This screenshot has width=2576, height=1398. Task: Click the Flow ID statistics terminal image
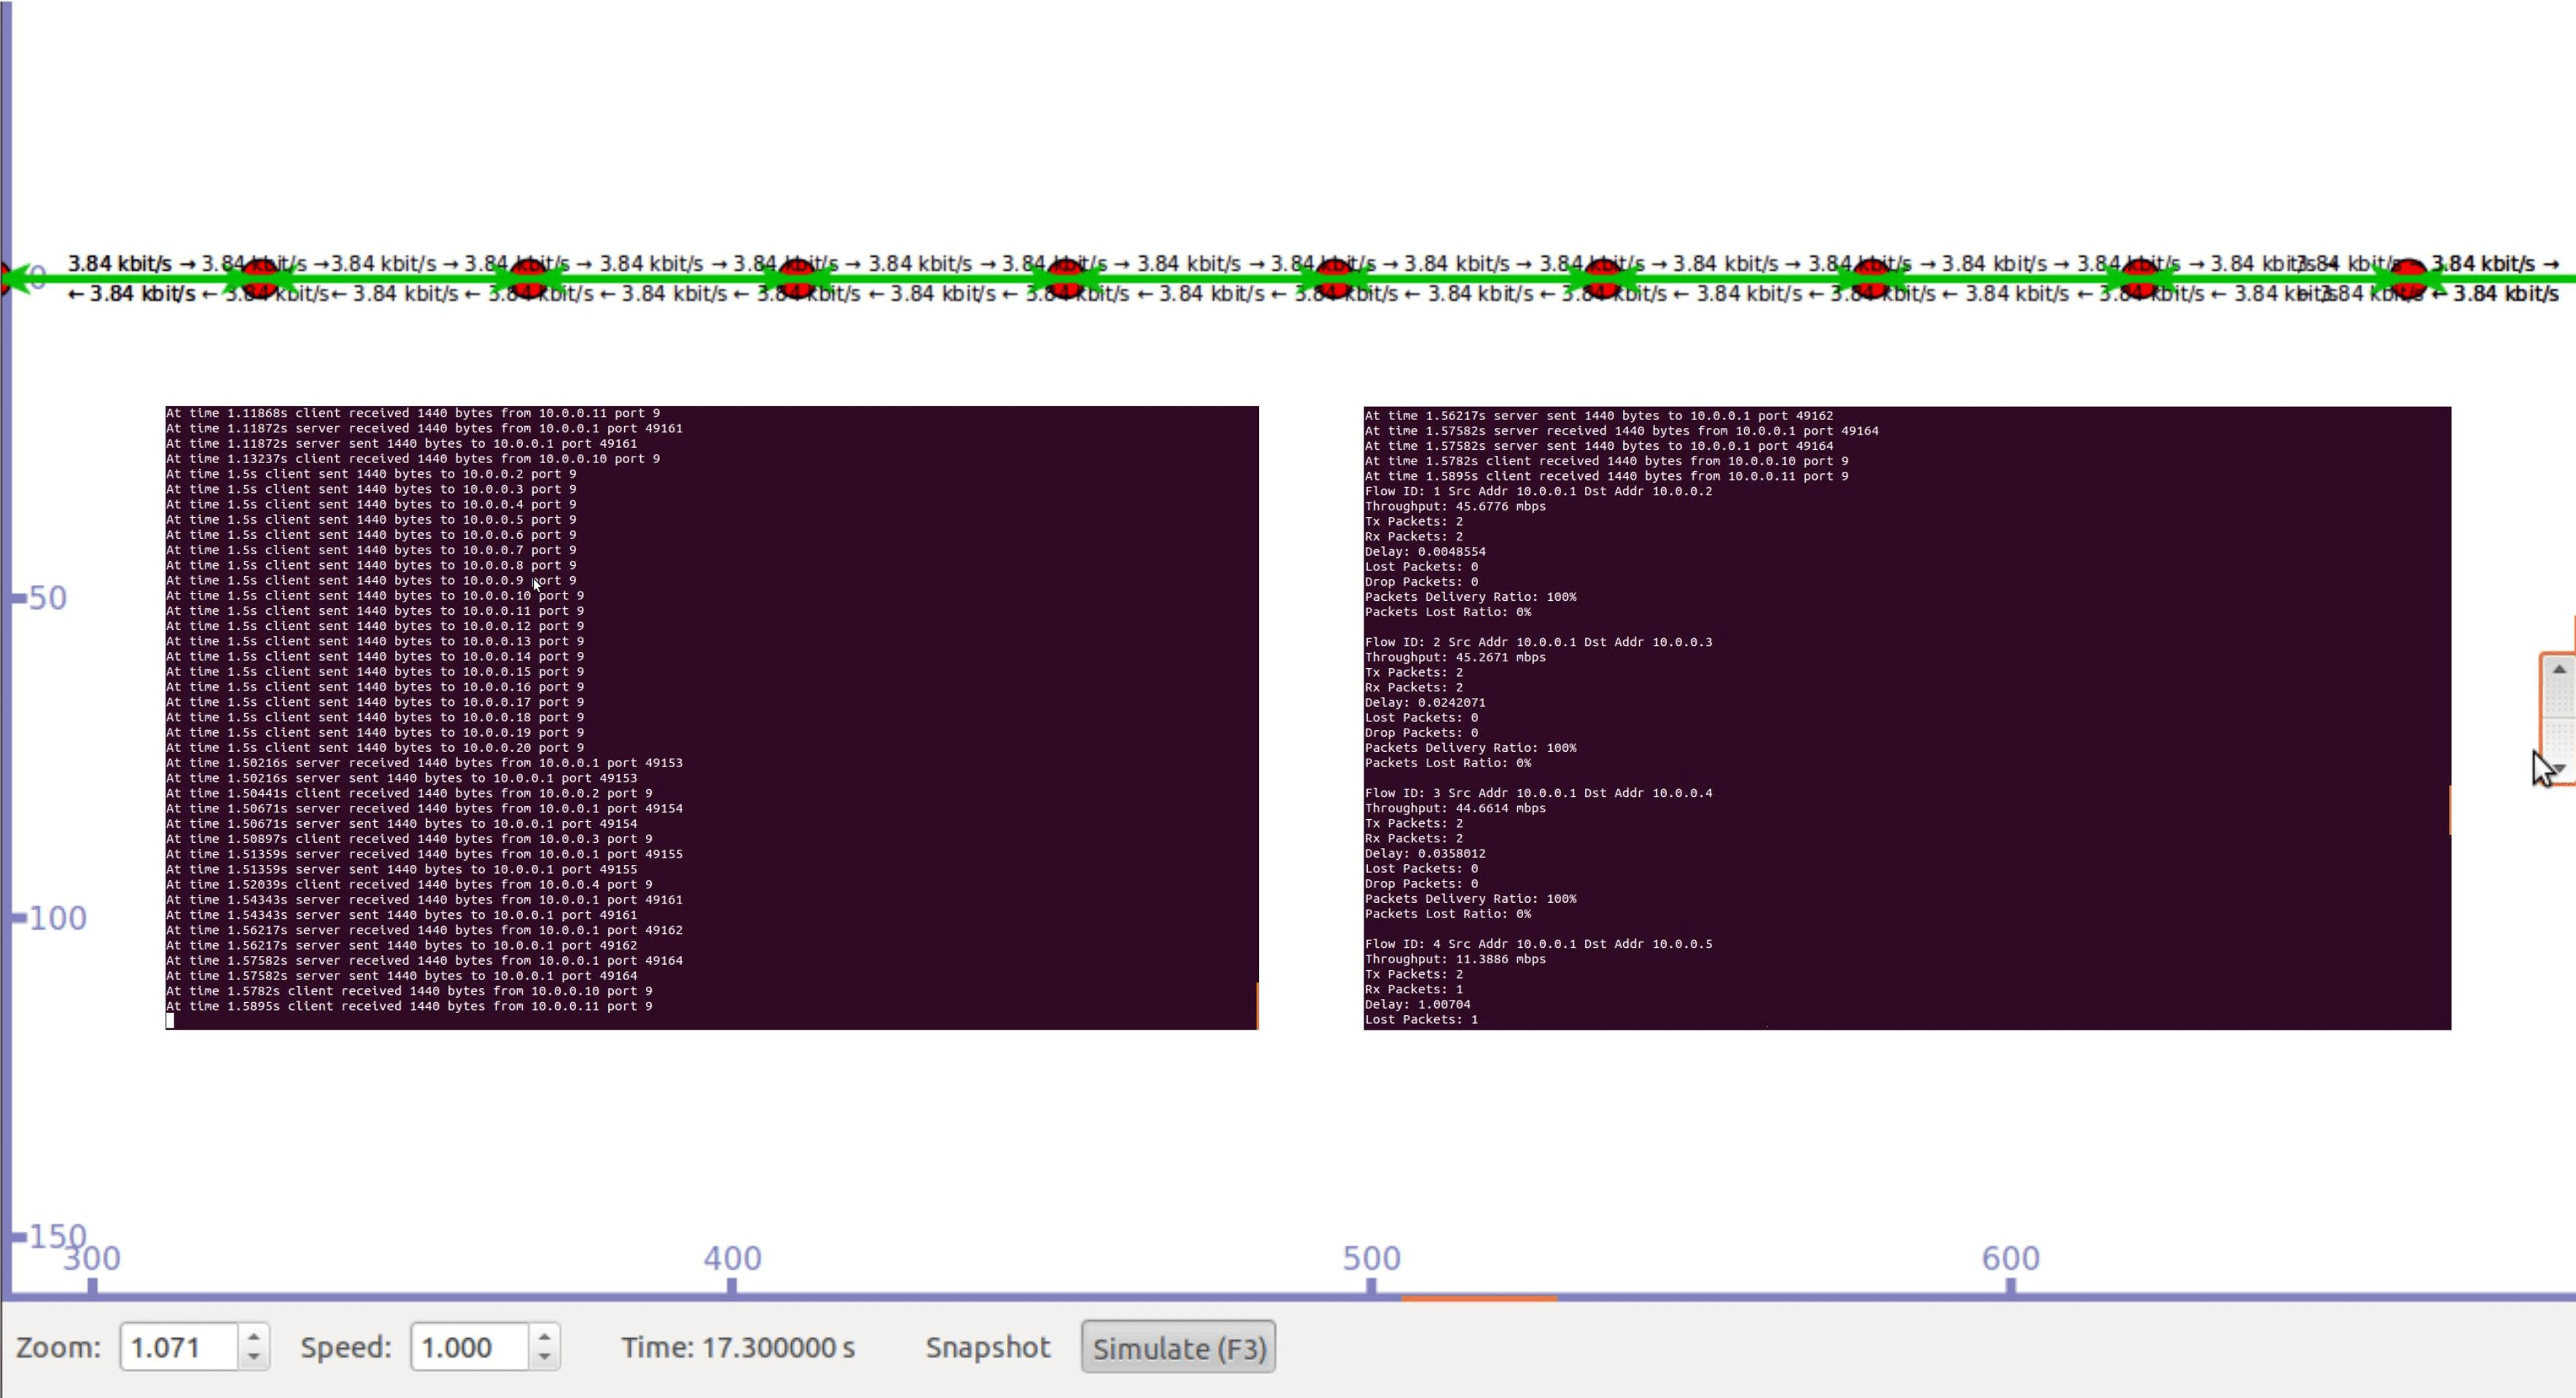[x=1906, y=717]
